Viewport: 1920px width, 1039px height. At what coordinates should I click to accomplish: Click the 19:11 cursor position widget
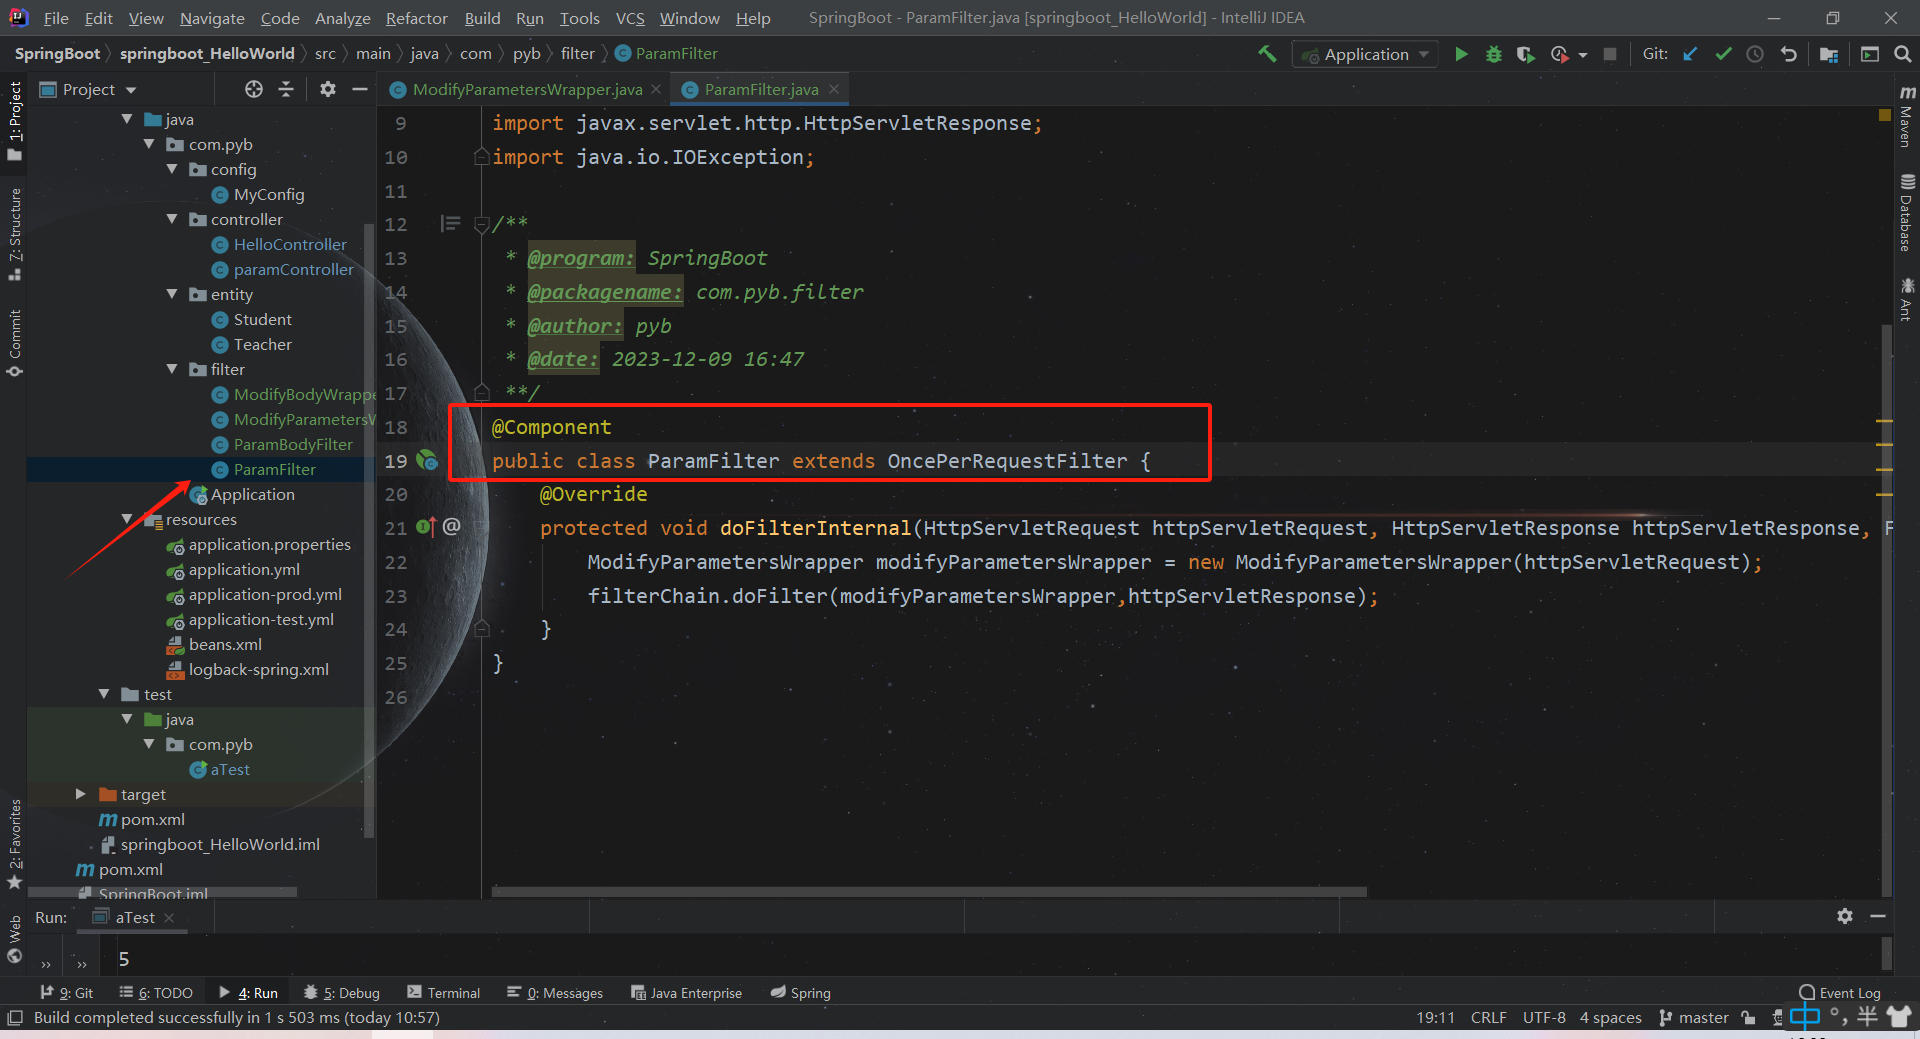(1435, 1018)
